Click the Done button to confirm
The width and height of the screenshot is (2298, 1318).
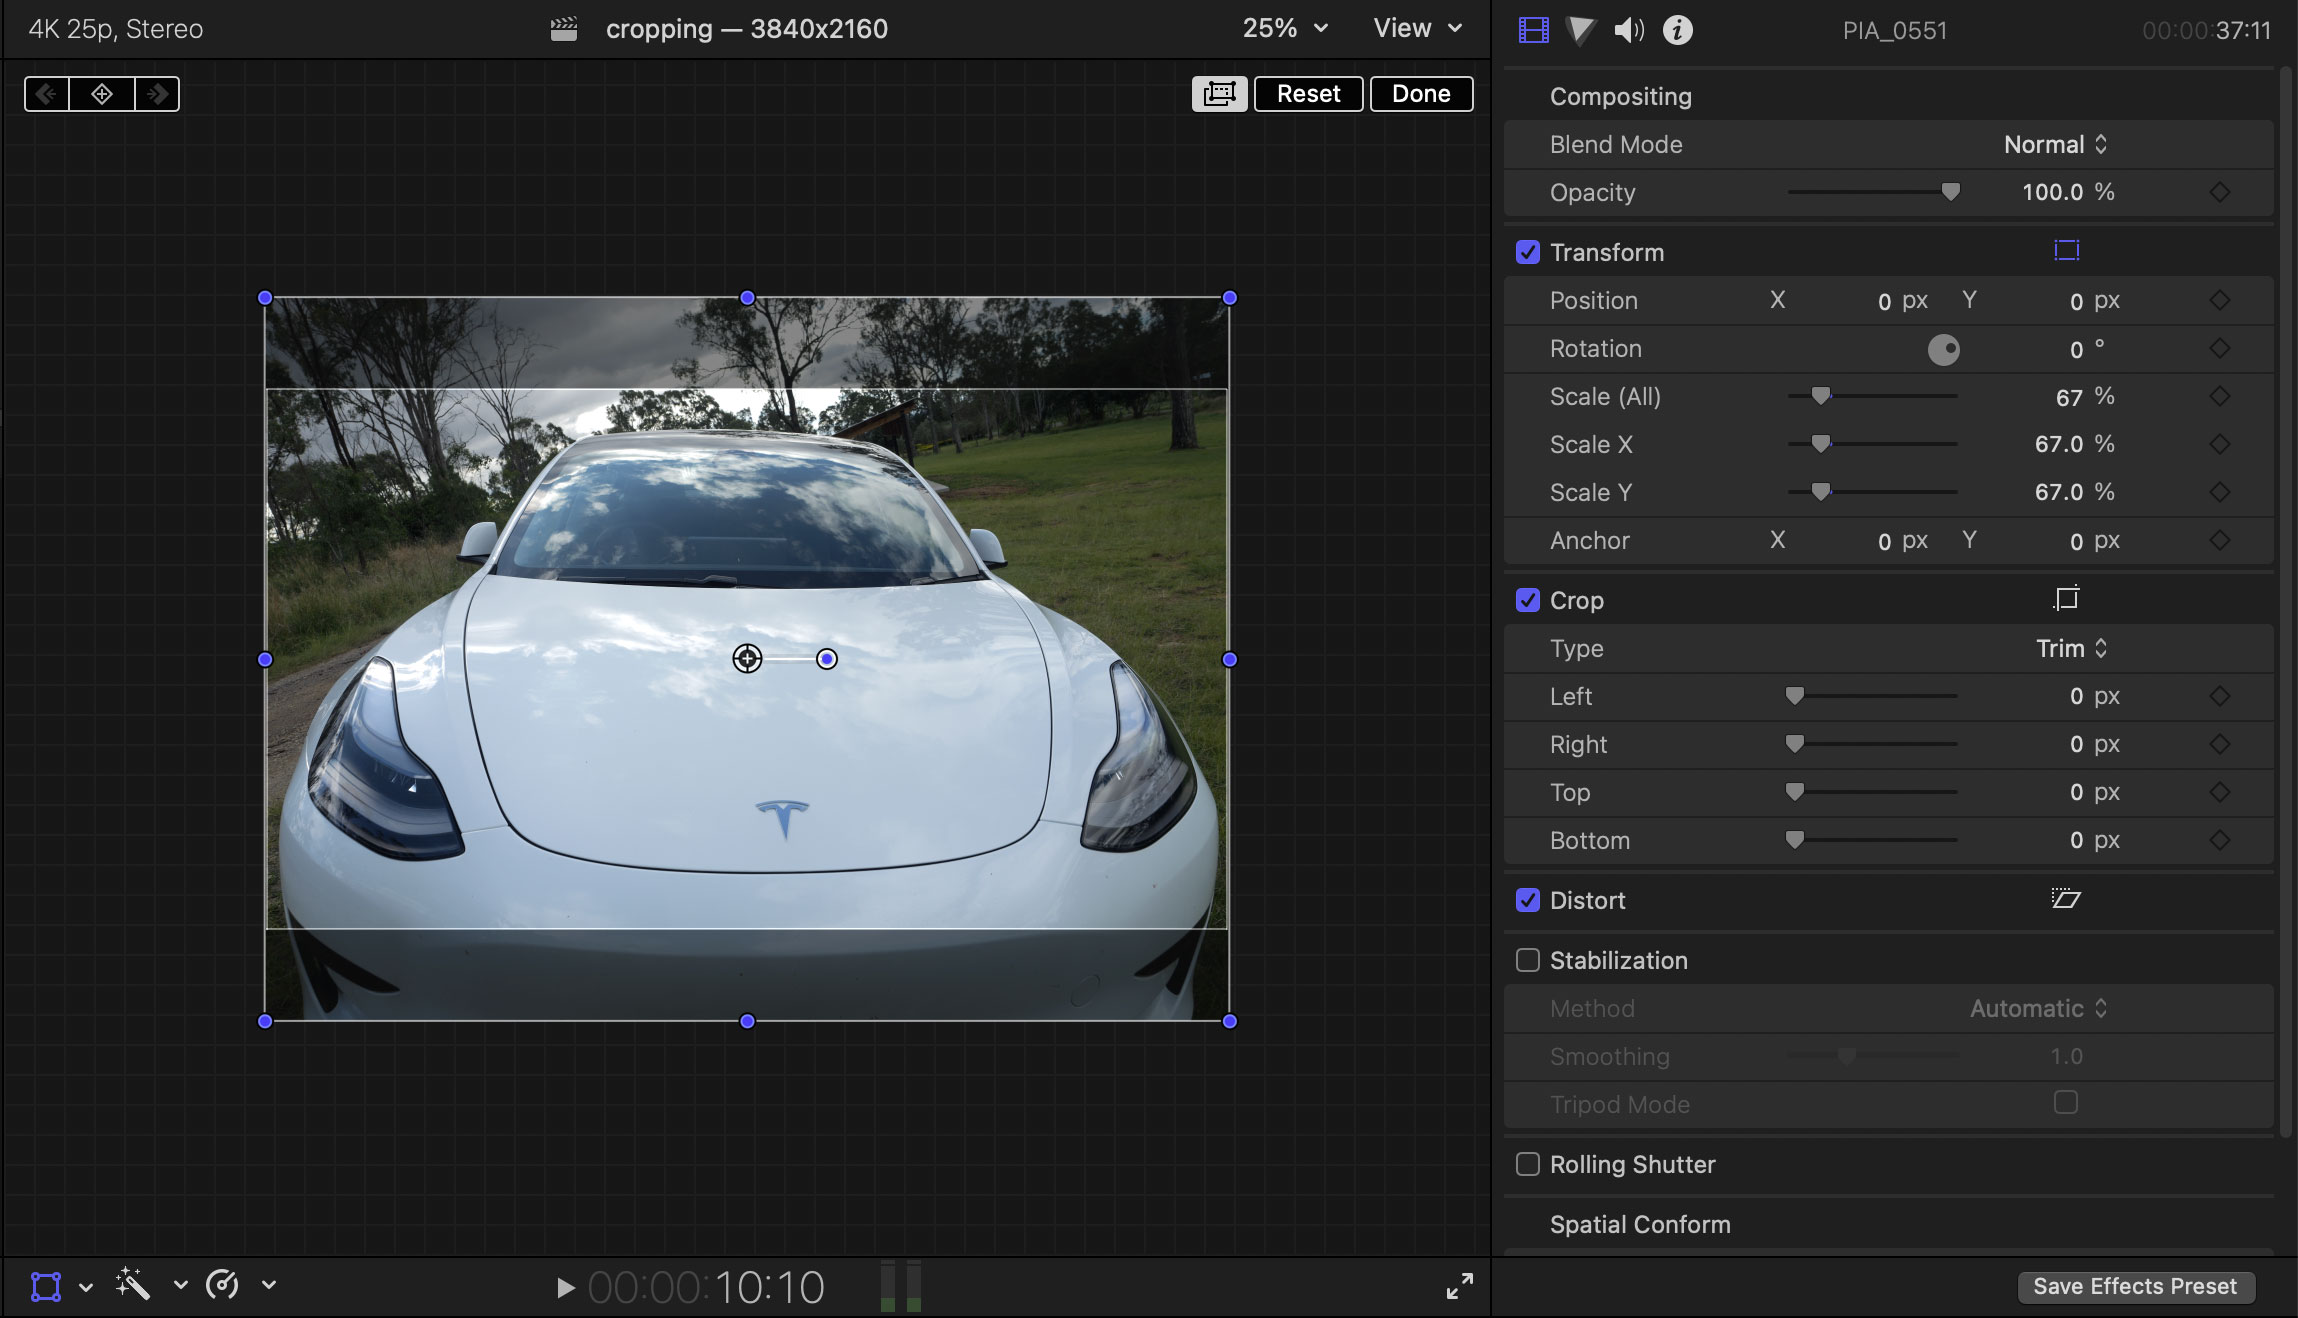pyautogui.click(x=1420, y=93)
